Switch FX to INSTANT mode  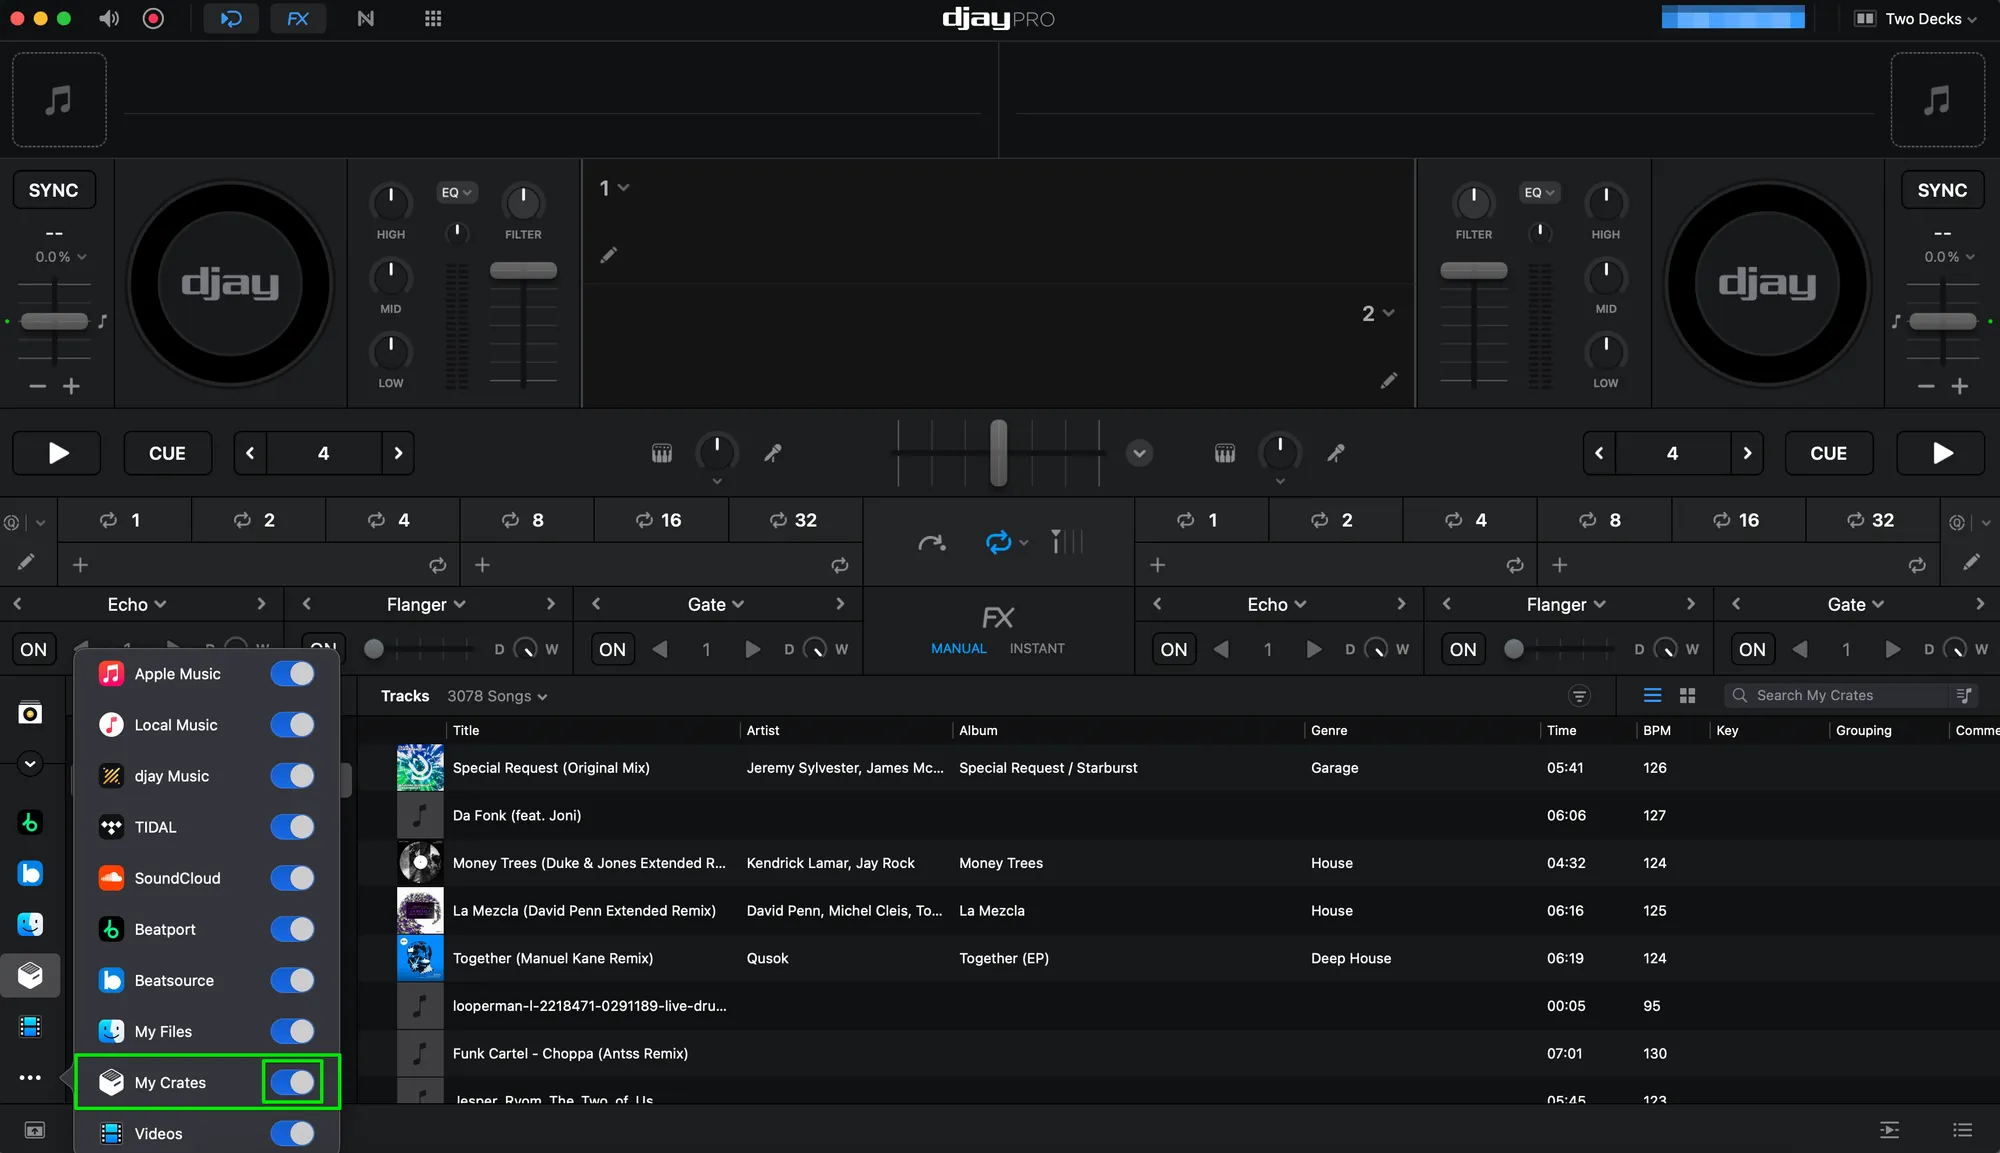tap(1036, 648)
